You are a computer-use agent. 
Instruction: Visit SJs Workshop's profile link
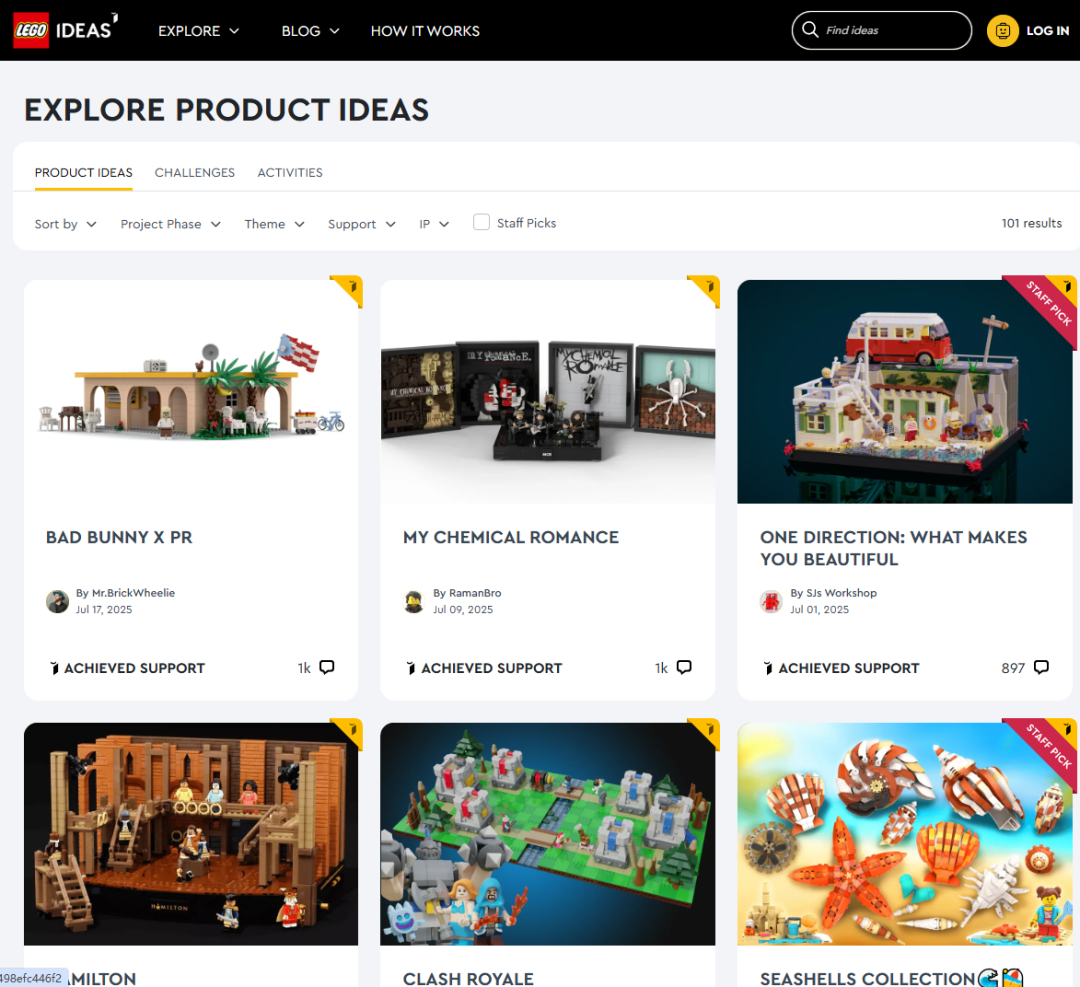tap(841, 593)
